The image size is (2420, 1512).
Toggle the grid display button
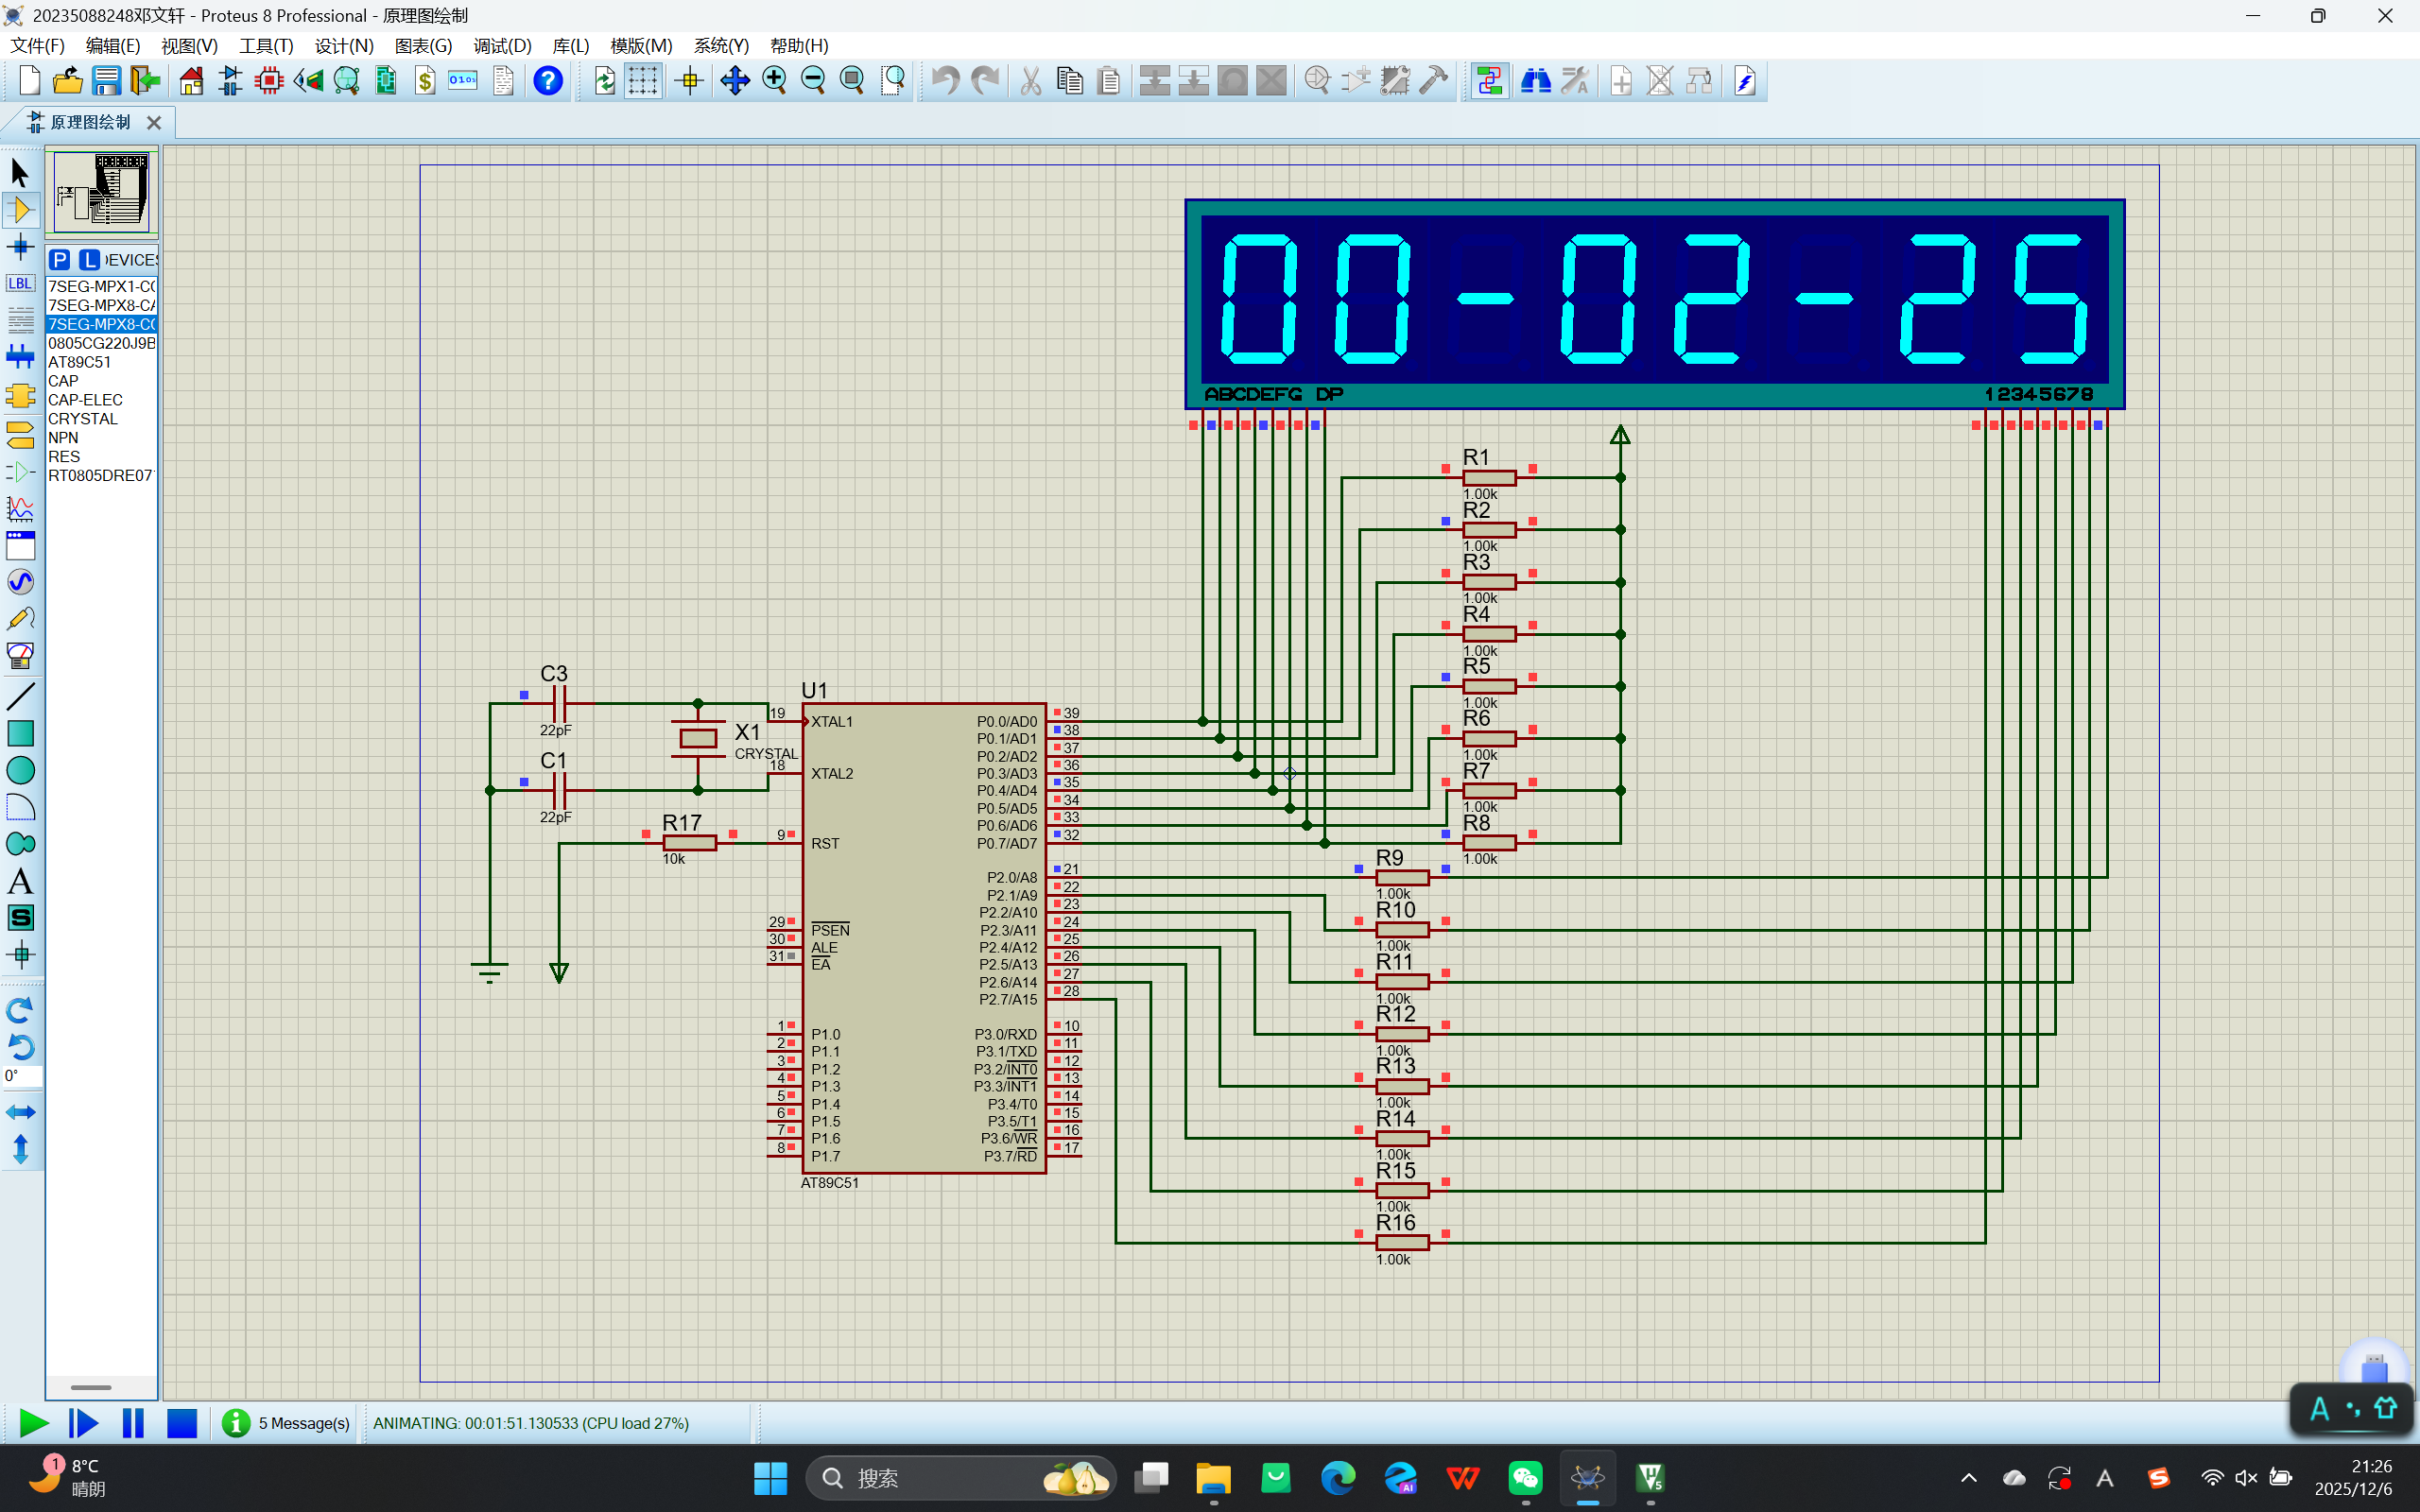(x=643, y=81)
